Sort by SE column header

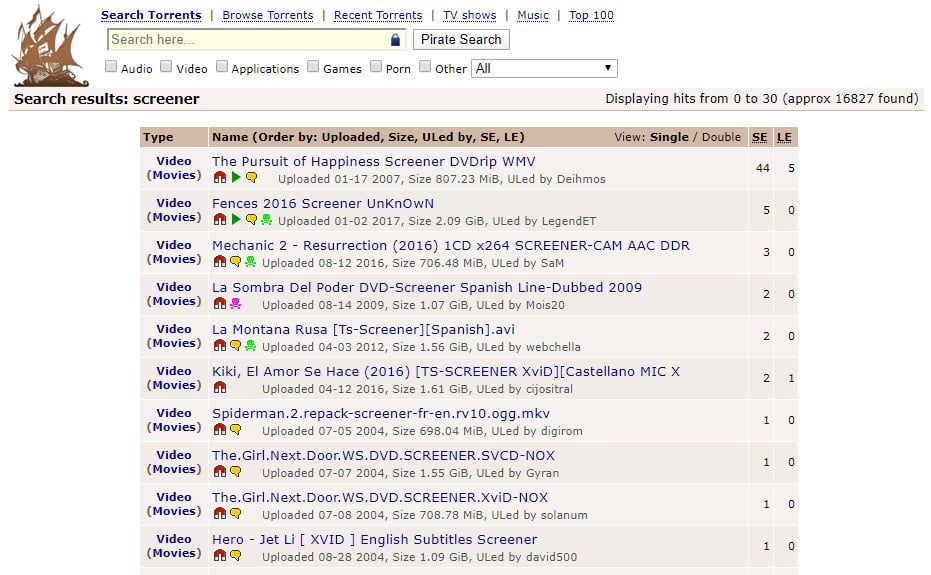click(x=759, y=137)
